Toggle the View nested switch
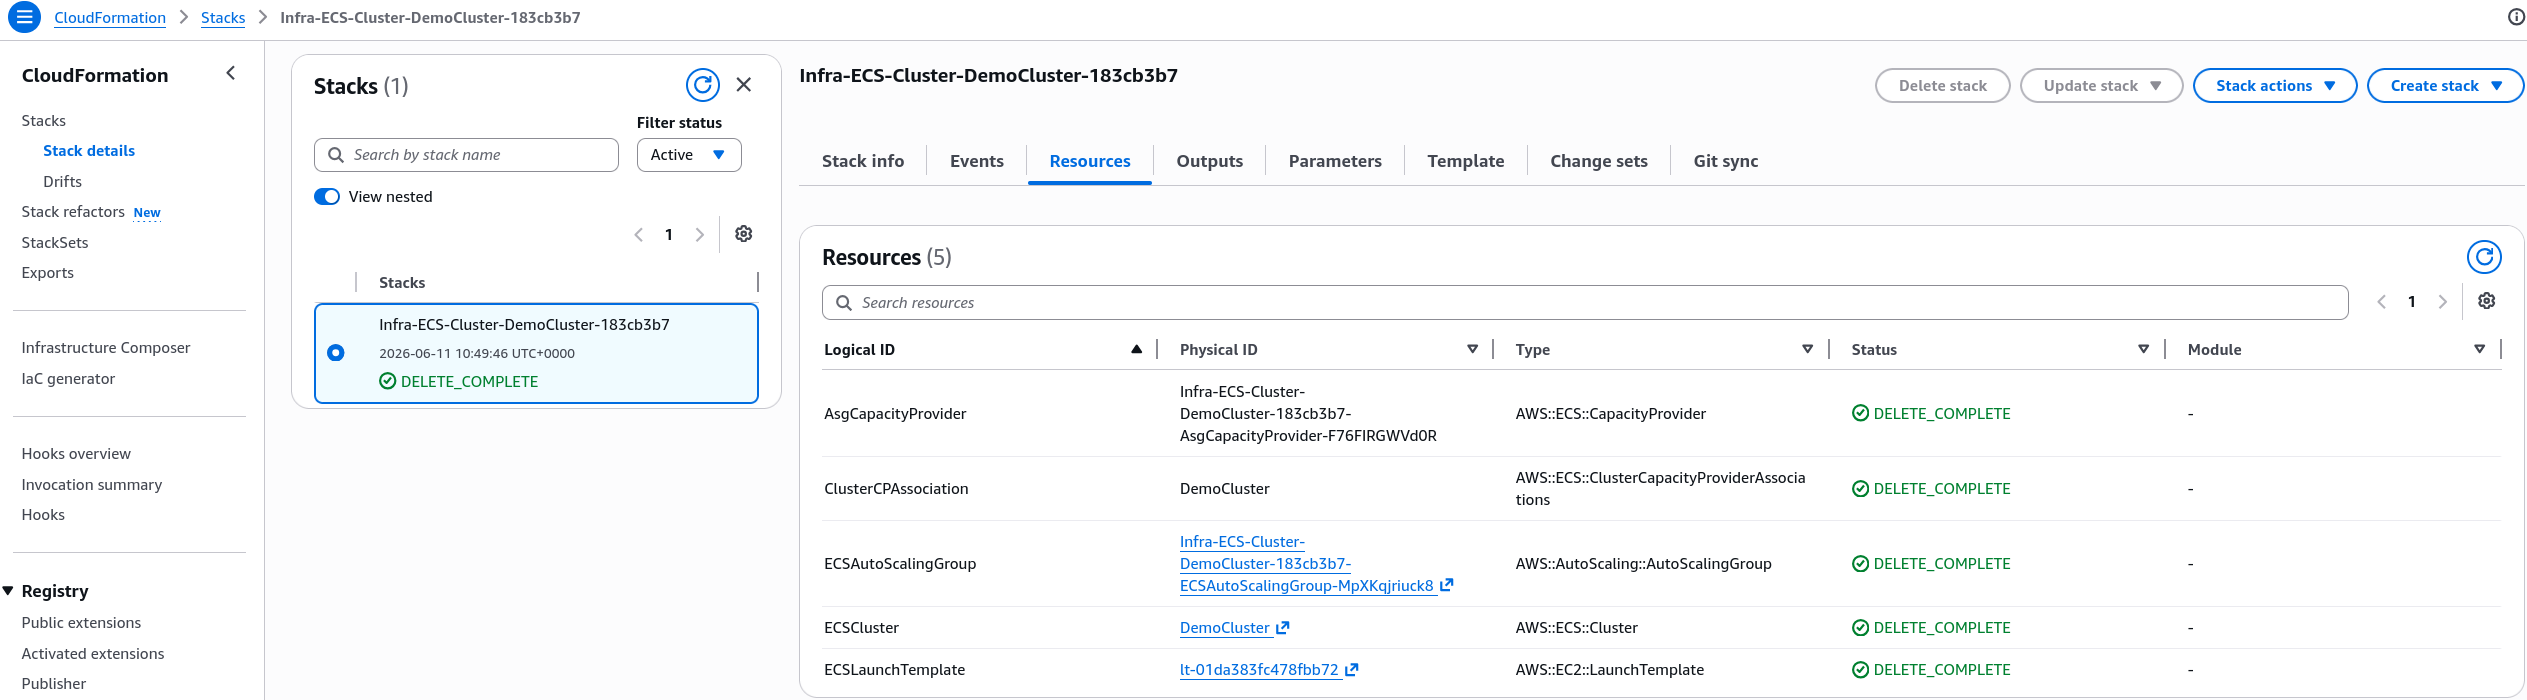The height and width of the screenshot is (700, 2527). click(x=327, y=197)
